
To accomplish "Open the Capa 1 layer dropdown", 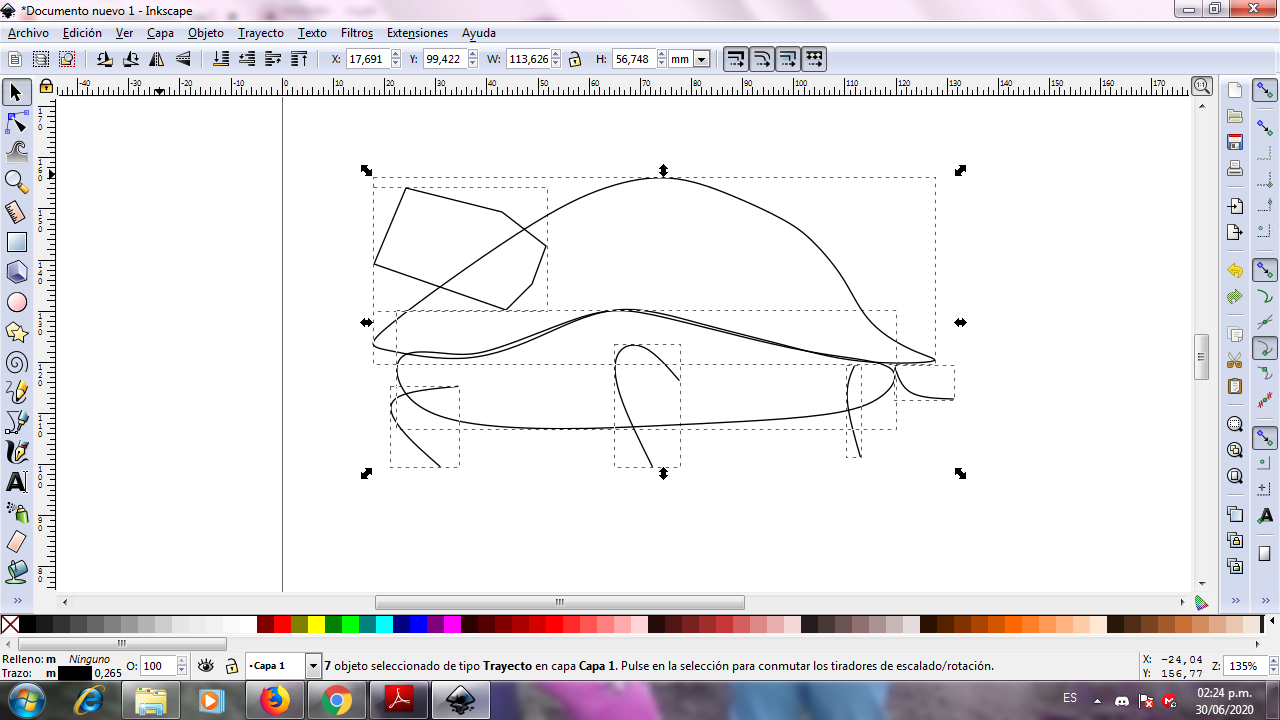I will tap(313, 666).
